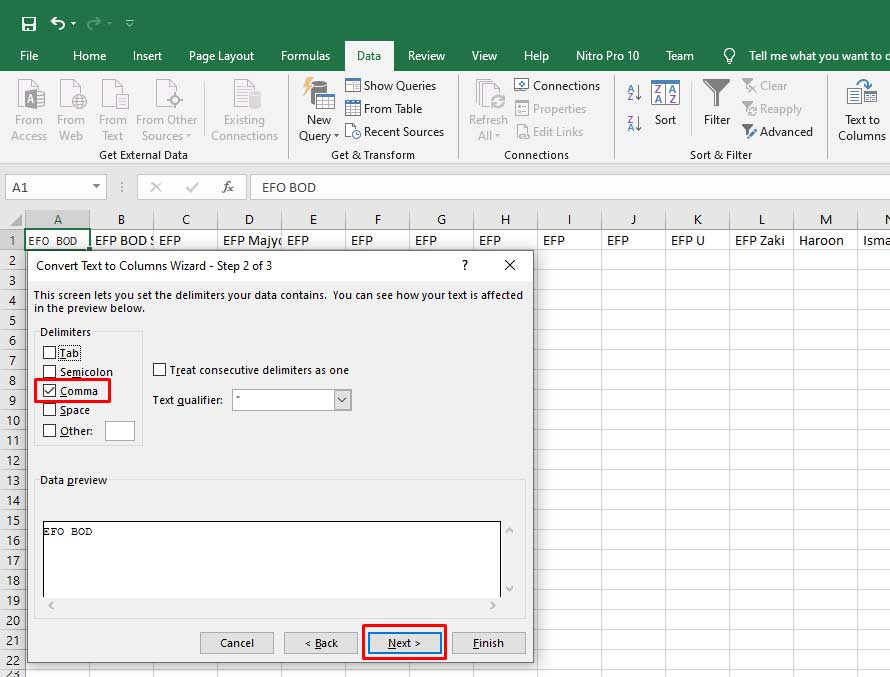Uncheck the Comma delimiter checkbox
This screenshot has width=890, height=677.
click(49, 390)
